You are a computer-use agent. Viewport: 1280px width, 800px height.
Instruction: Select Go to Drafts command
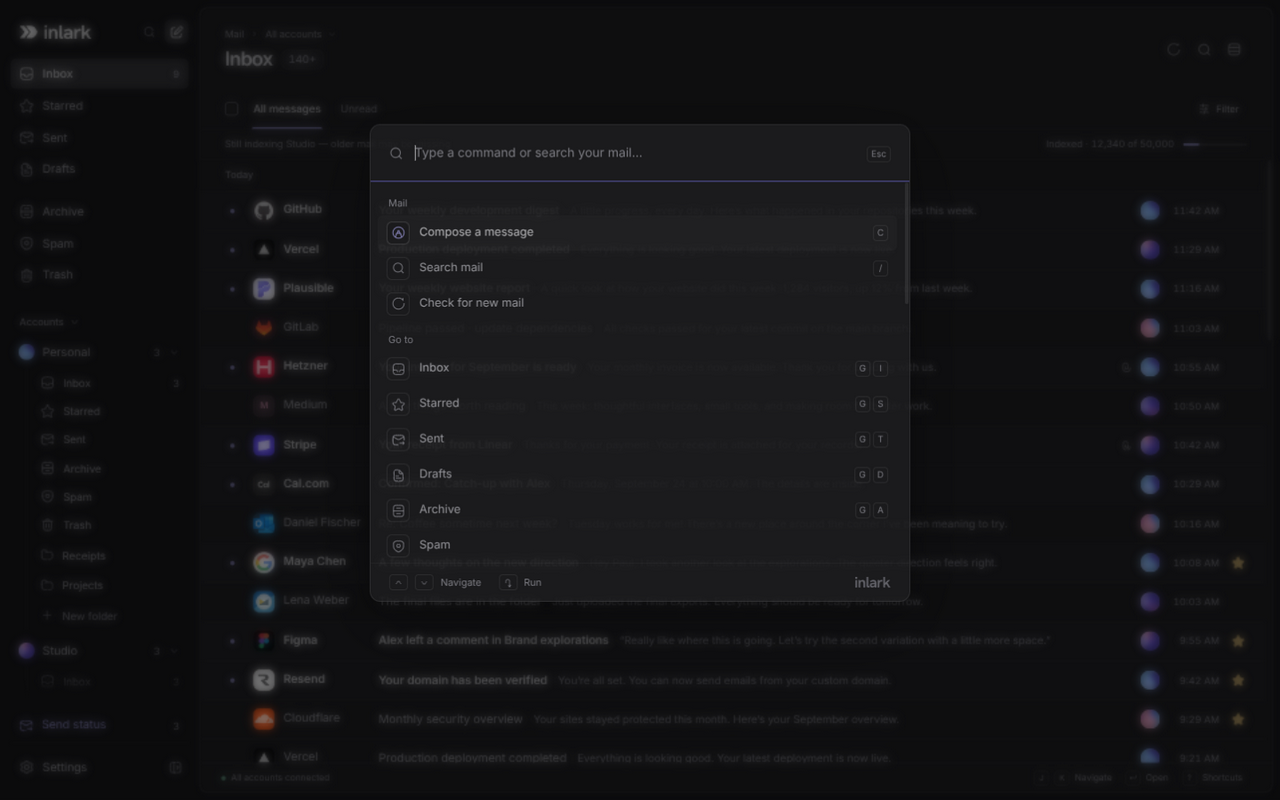[x=638, y=475]
